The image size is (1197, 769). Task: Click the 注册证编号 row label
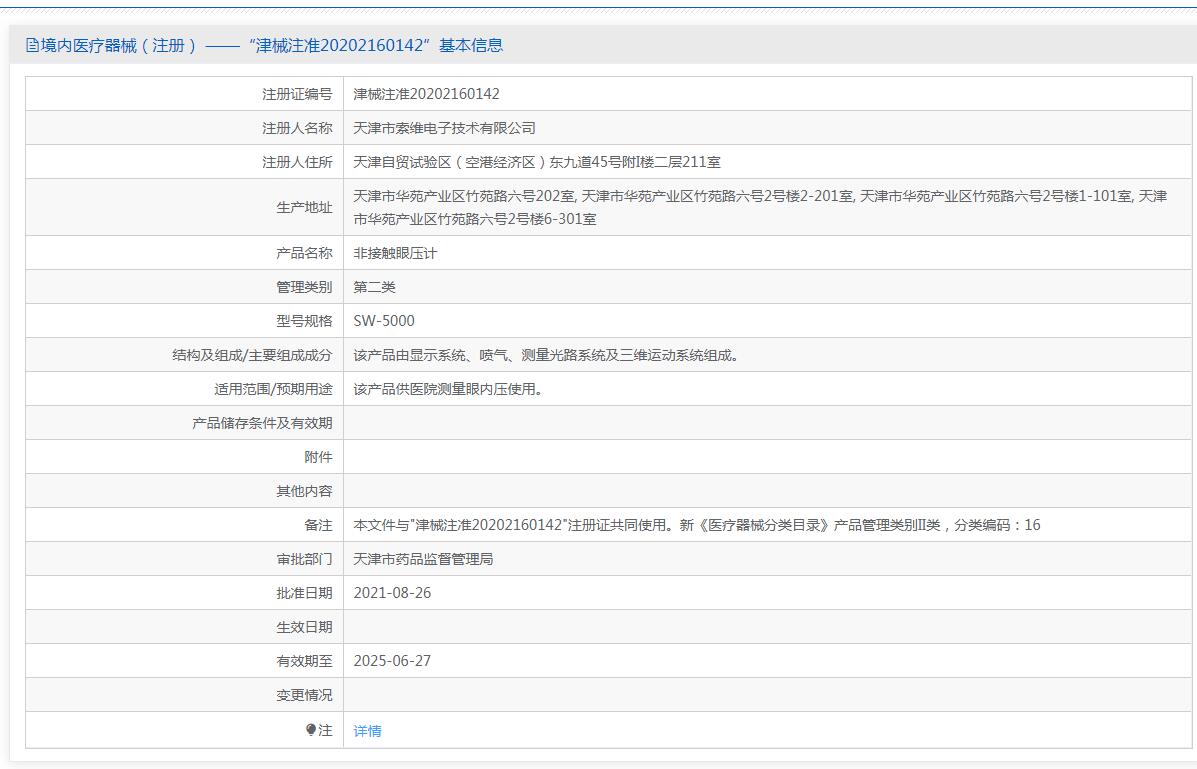click(x=297, y=94)
